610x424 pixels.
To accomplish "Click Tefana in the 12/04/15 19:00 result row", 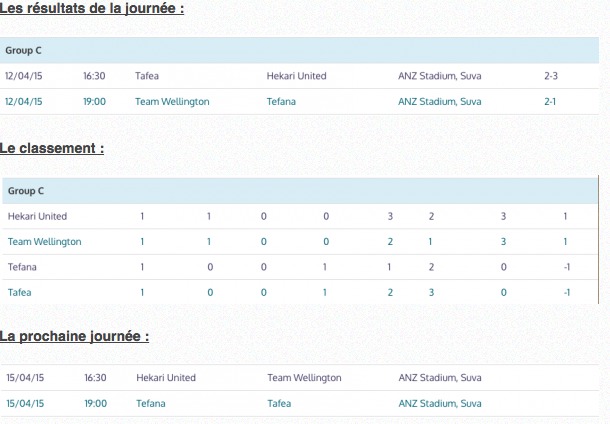I will pos(281,101).
